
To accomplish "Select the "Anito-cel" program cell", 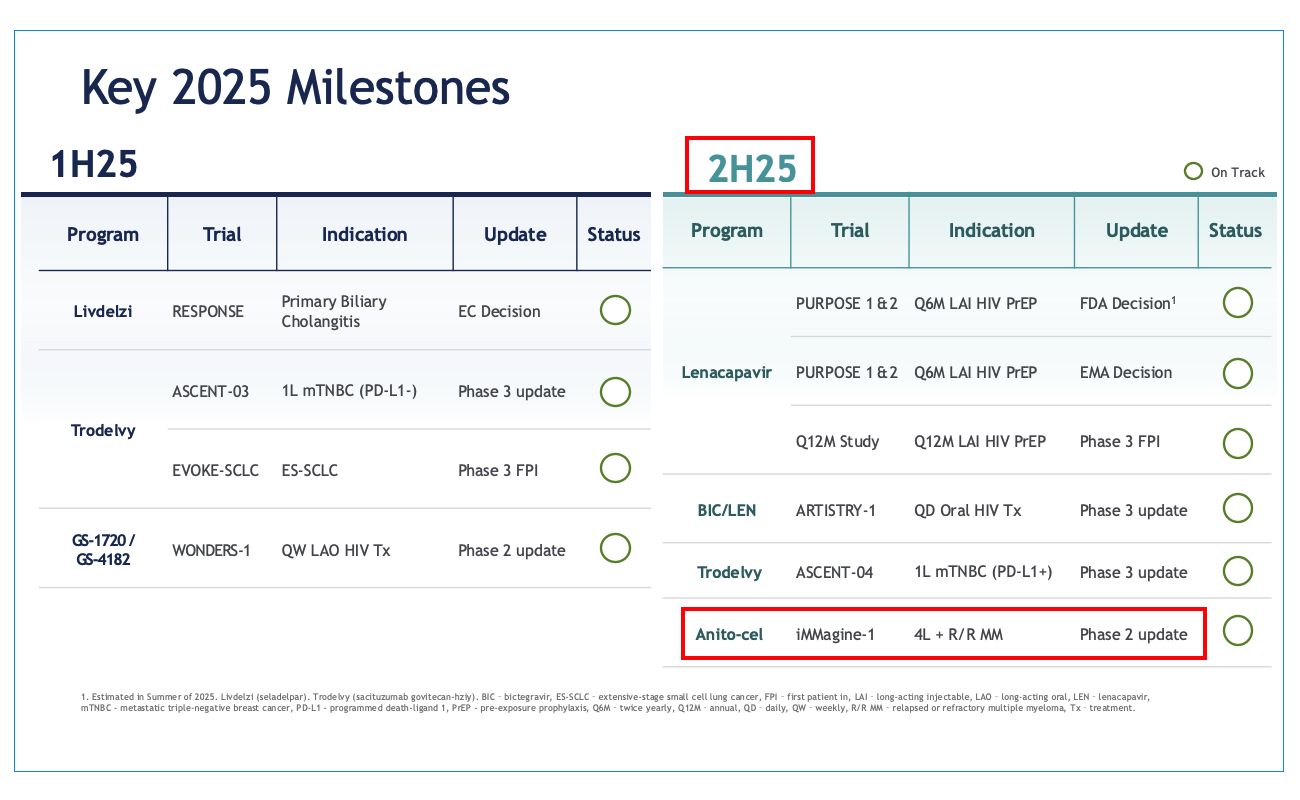I will (729, 634).
